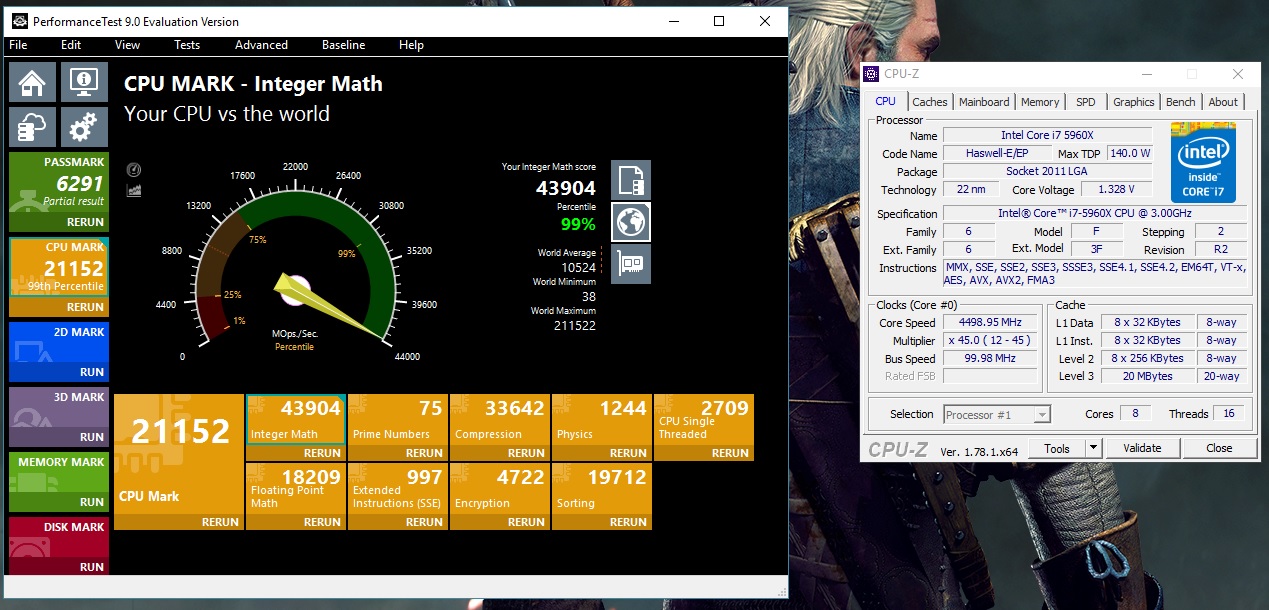Open the PerformanceTest settings gears icon
This screenshot has width=1269, height=610.
click(84, 127)
